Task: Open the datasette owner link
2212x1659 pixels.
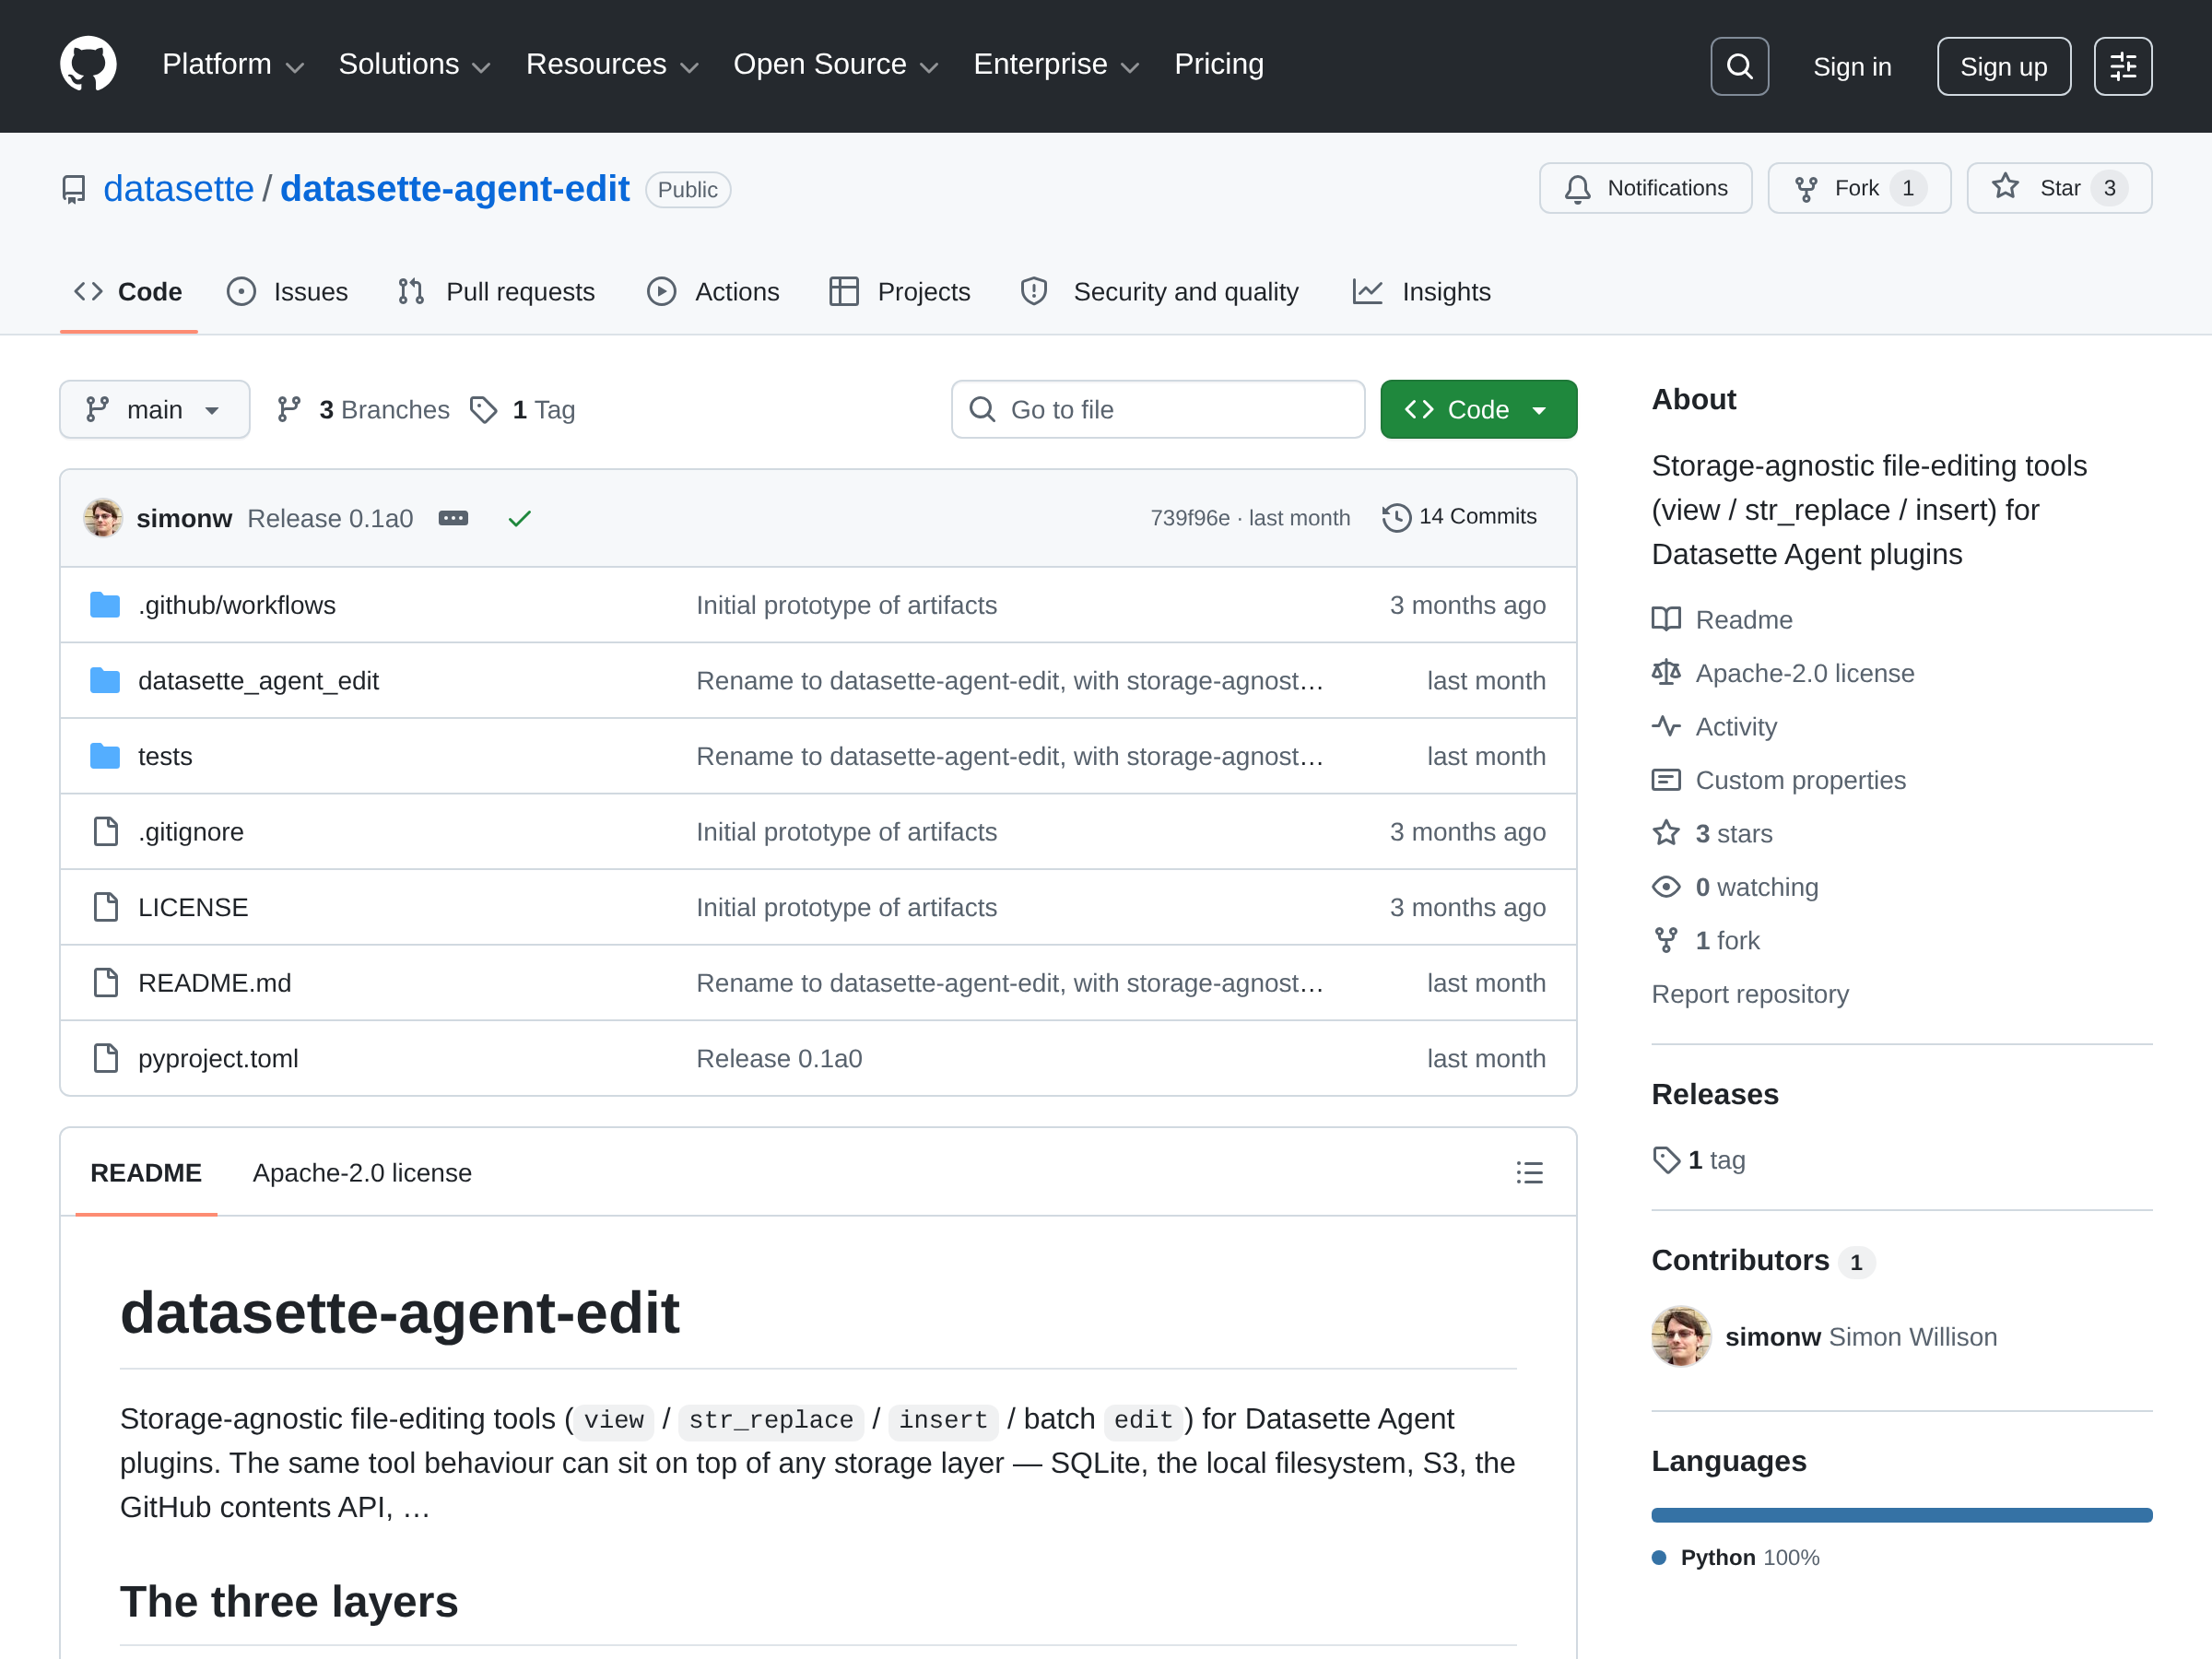Action: 179,188
